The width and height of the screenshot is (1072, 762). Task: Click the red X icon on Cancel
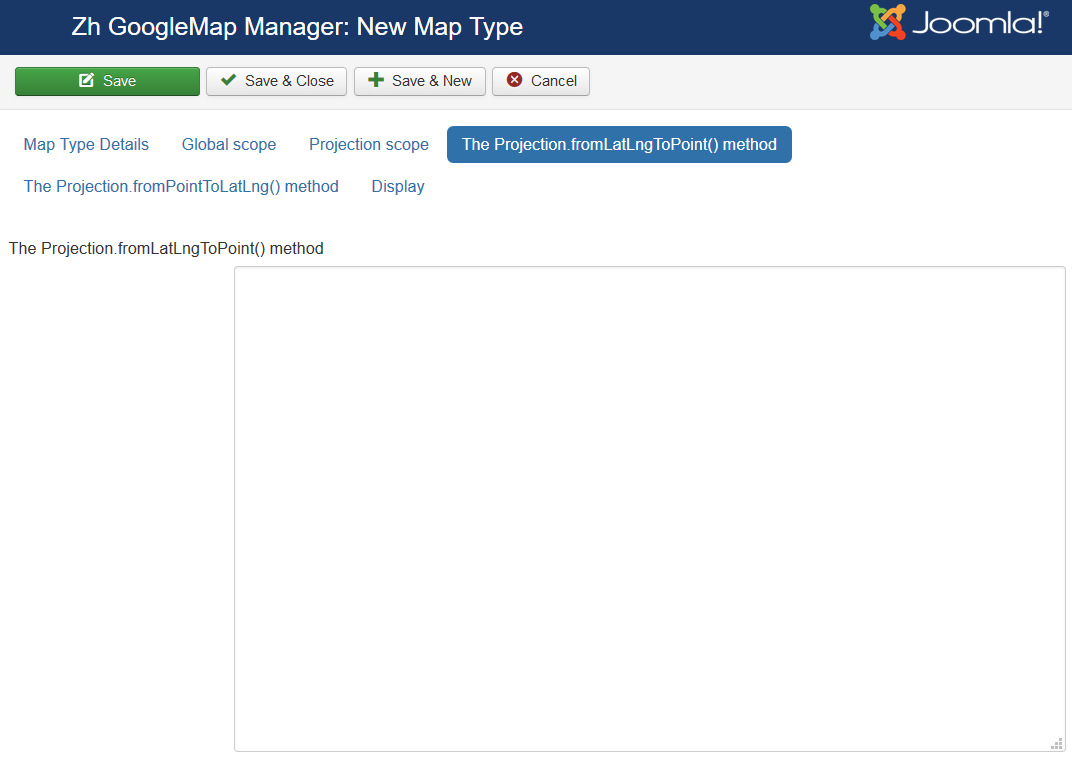[x=515, y=81]
